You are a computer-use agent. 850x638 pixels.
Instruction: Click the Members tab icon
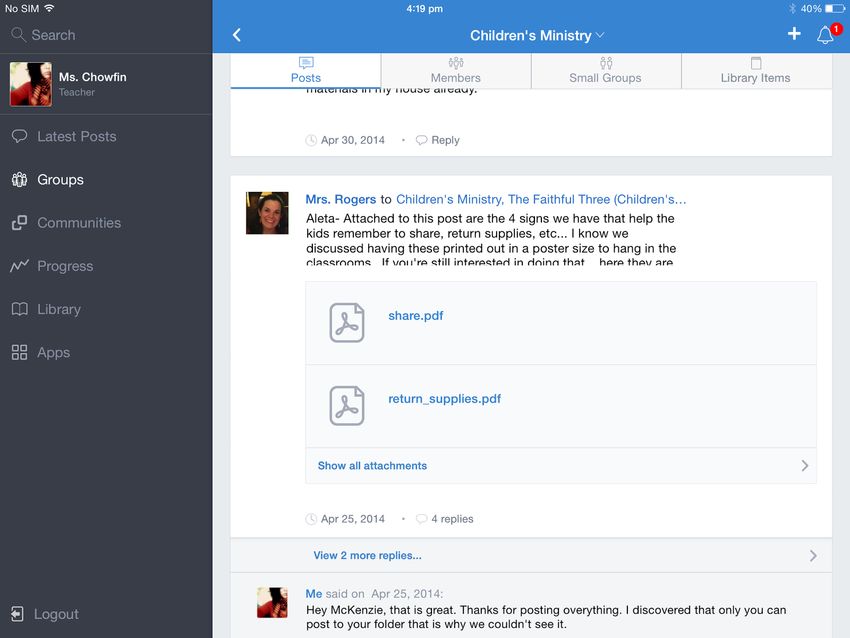point(456,63)
